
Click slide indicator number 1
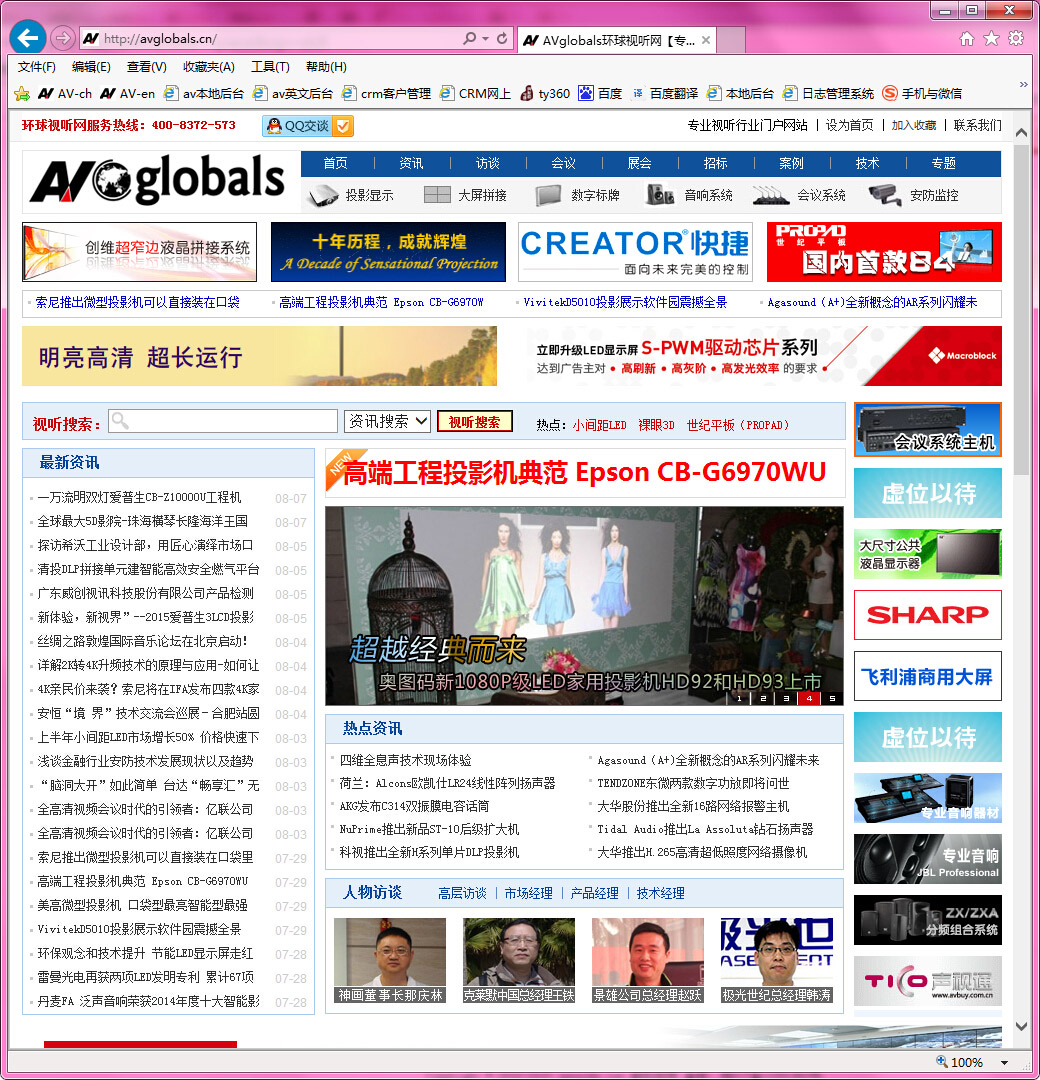(738, 698)
